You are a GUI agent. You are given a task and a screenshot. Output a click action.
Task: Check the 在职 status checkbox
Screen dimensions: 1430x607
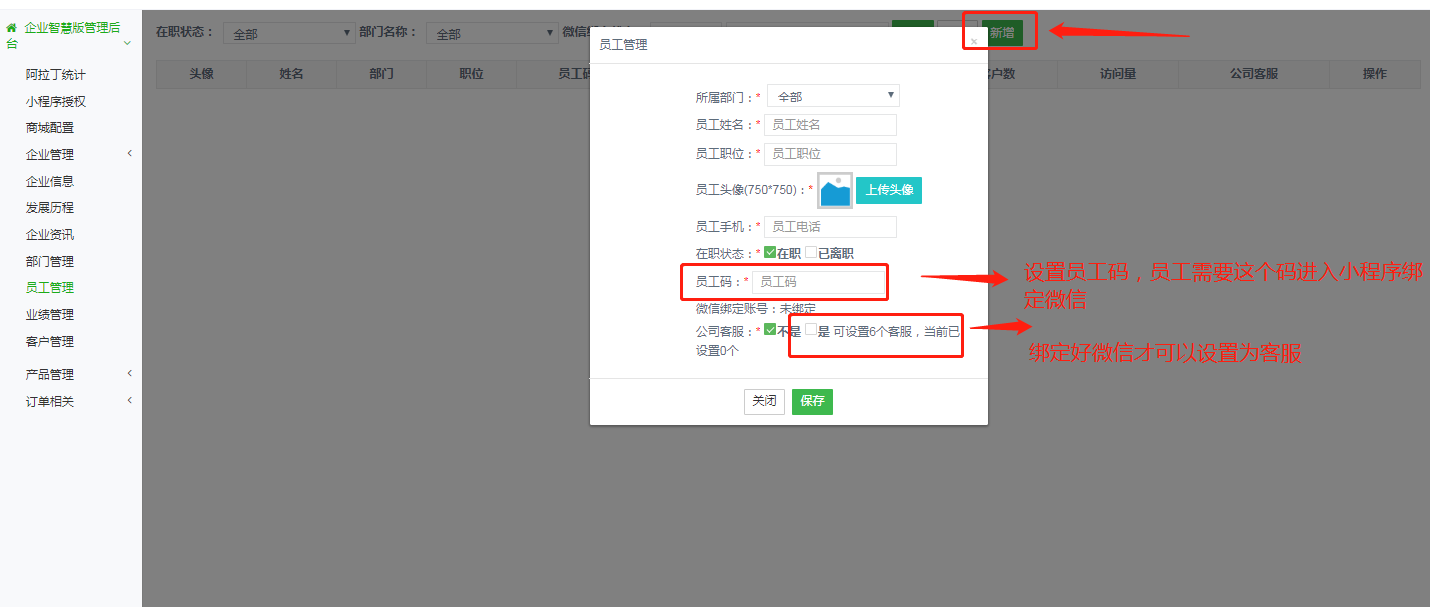click(x=770, y=253)
